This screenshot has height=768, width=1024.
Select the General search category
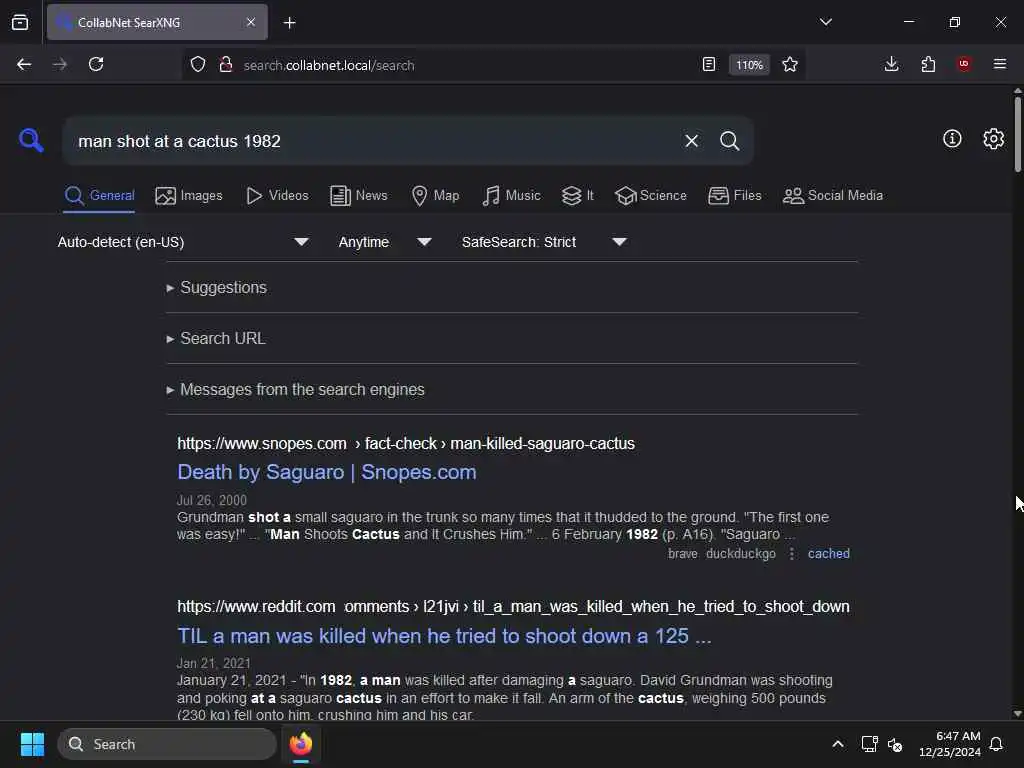pyautogui.click(x=100, y=195)
